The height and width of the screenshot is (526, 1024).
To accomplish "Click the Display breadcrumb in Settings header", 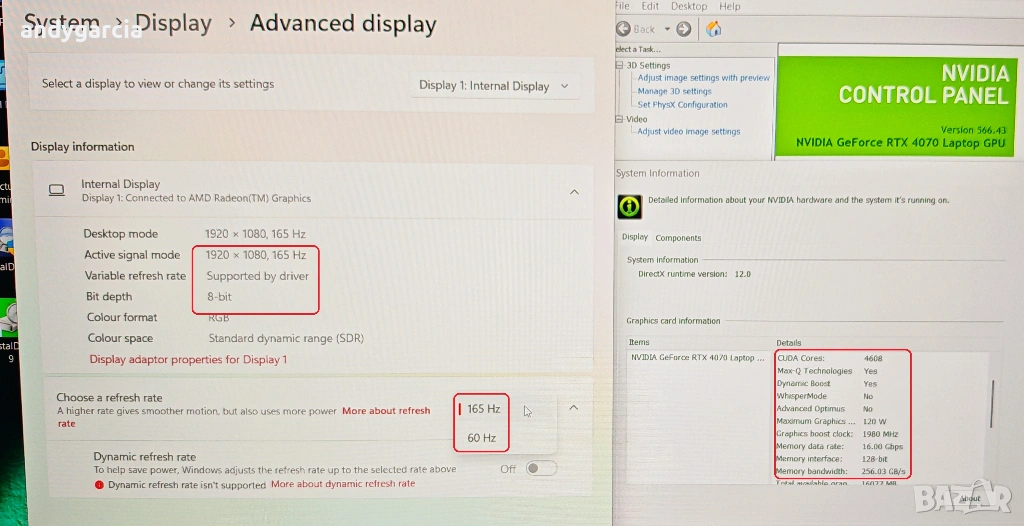I will point(173,24).
